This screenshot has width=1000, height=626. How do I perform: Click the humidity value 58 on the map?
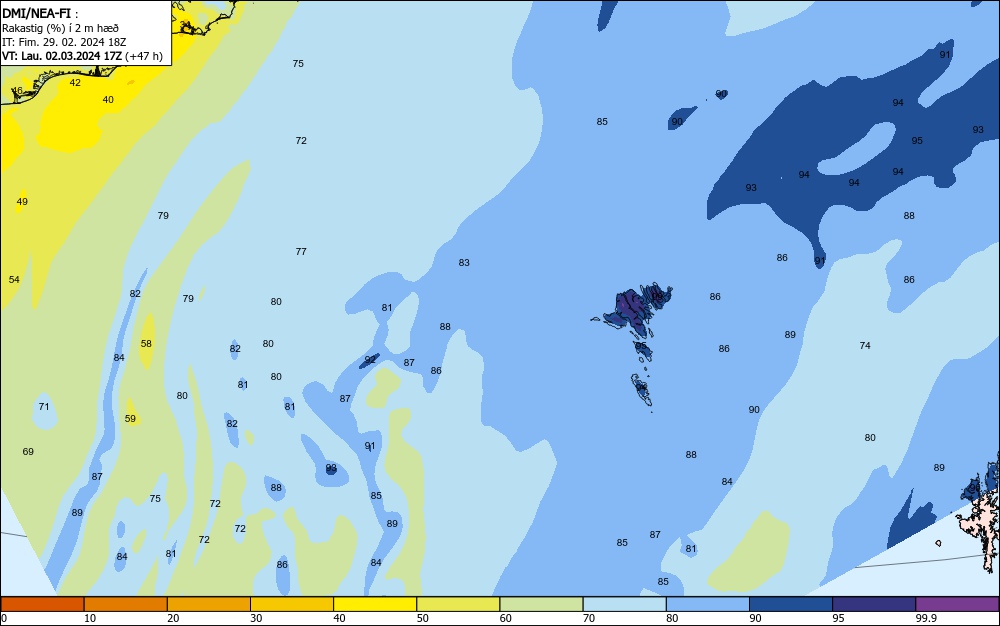[146, 344]
